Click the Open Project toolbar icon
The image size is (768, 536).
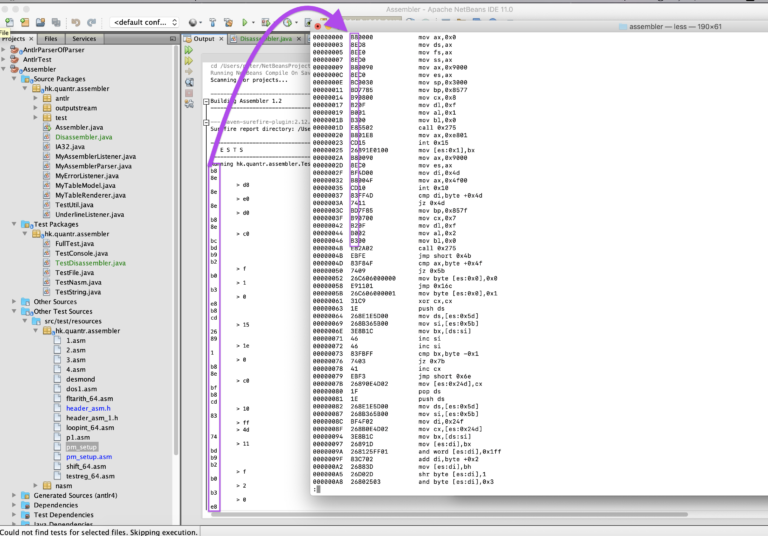point(41,22)
